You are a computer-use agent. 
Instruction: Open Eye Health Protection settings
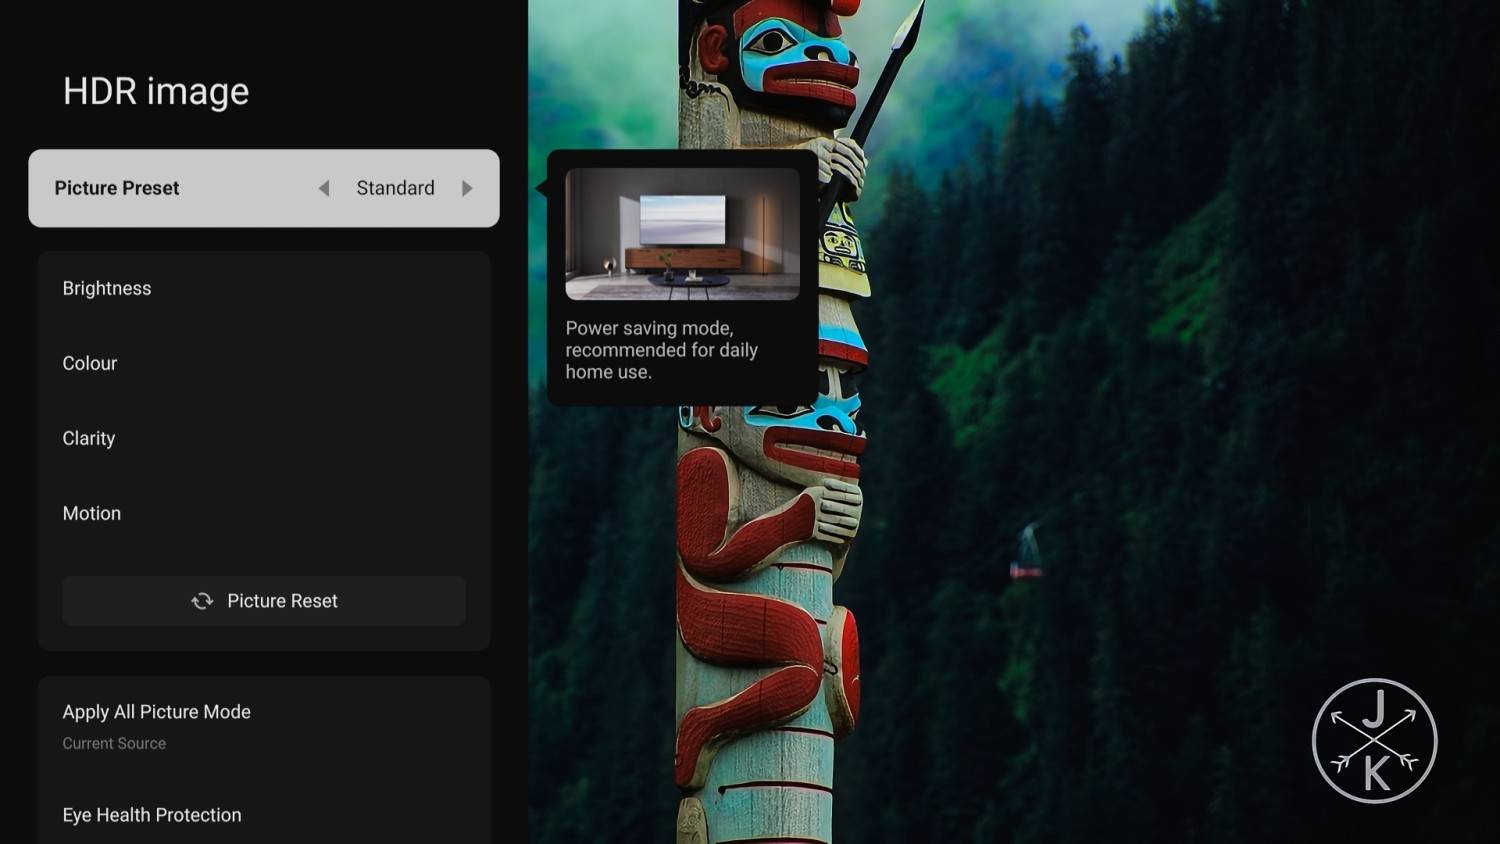152,815
